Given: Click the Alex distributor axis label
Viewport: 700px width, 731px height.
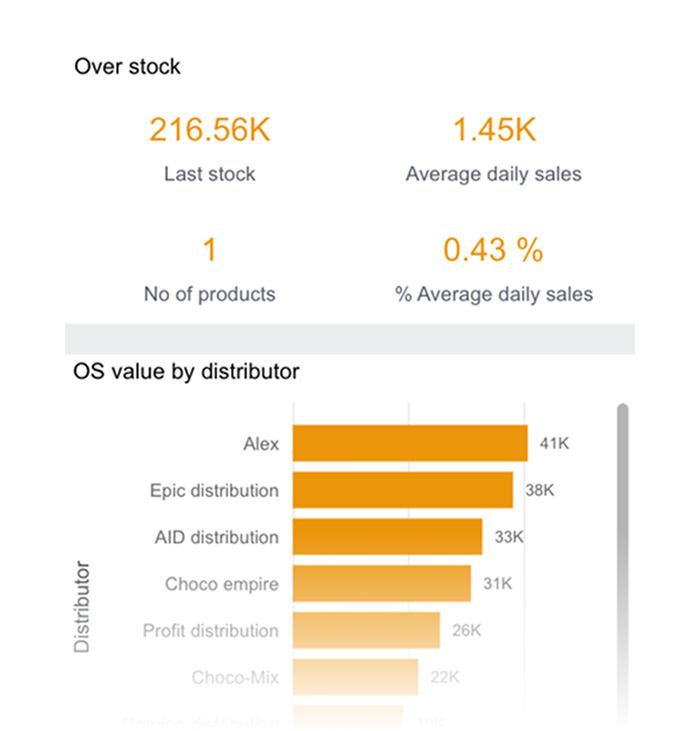Looking at the screenshot, I should [x=261, y=443].
